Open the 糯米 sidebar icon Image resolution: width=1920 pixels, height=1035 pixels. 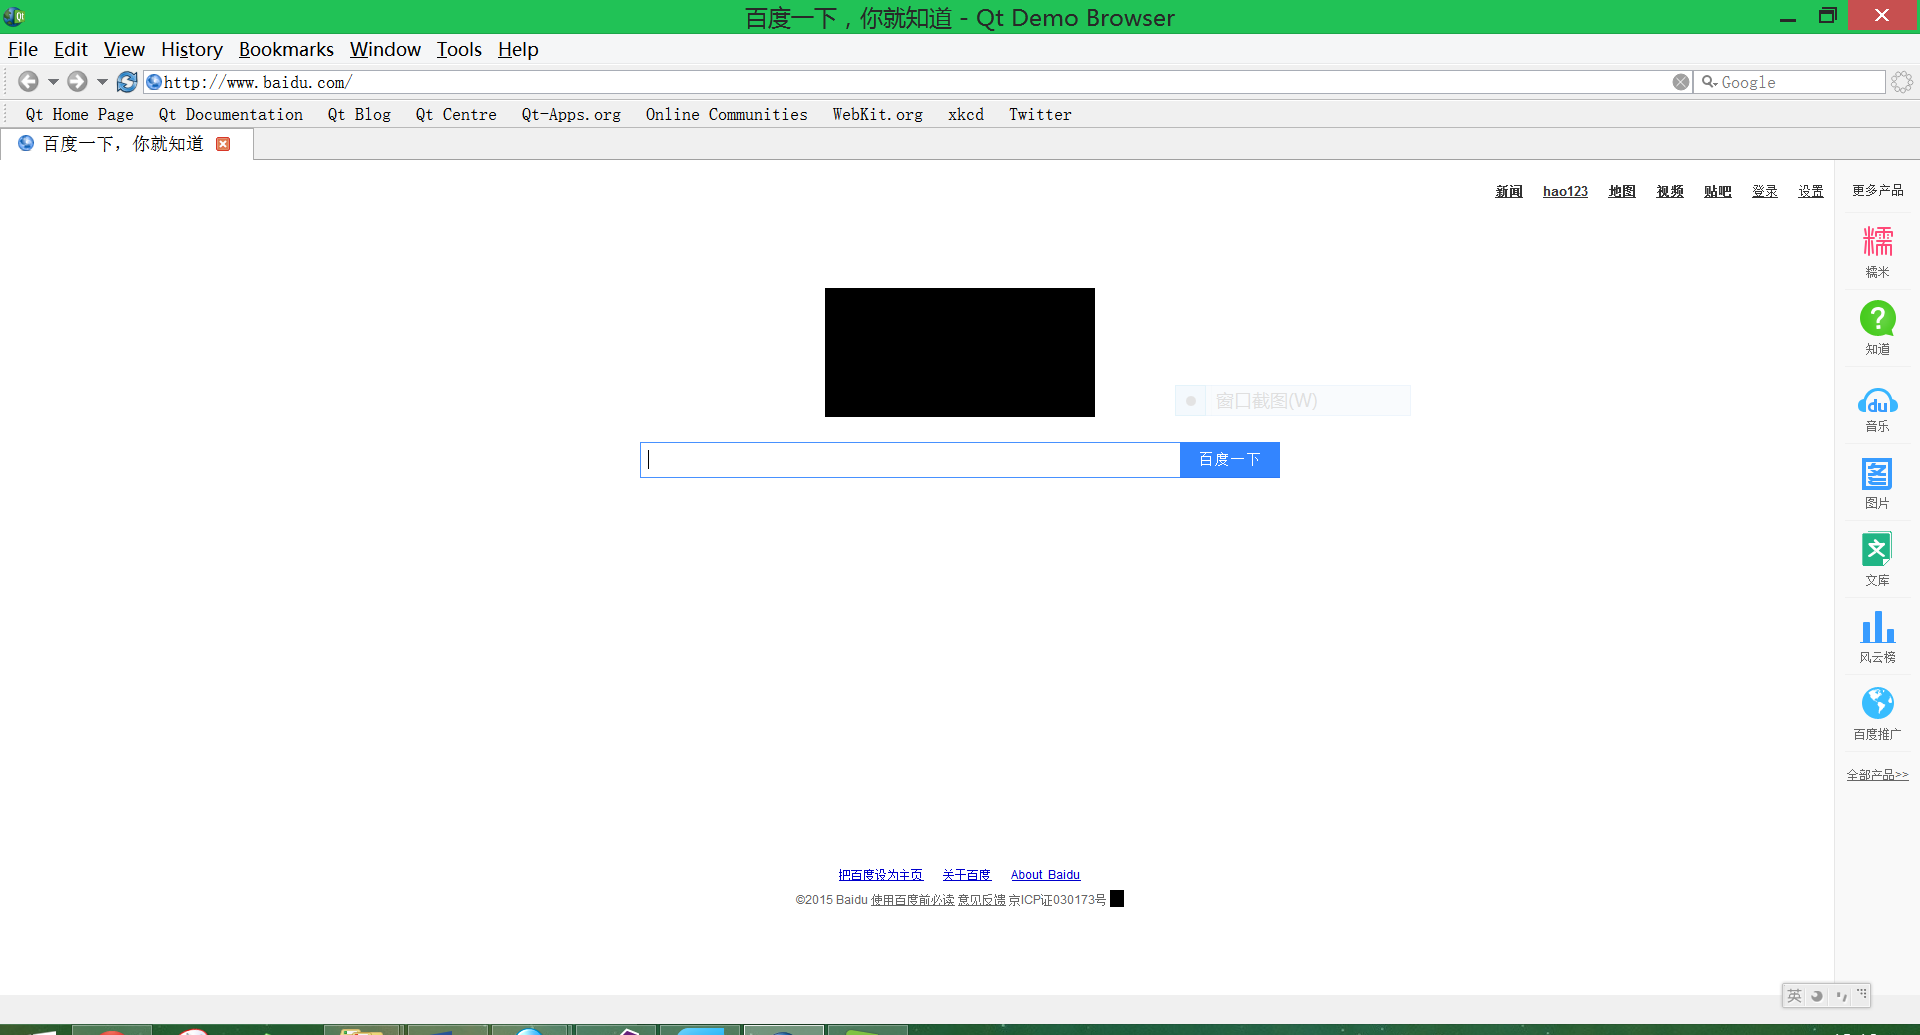1877,242
